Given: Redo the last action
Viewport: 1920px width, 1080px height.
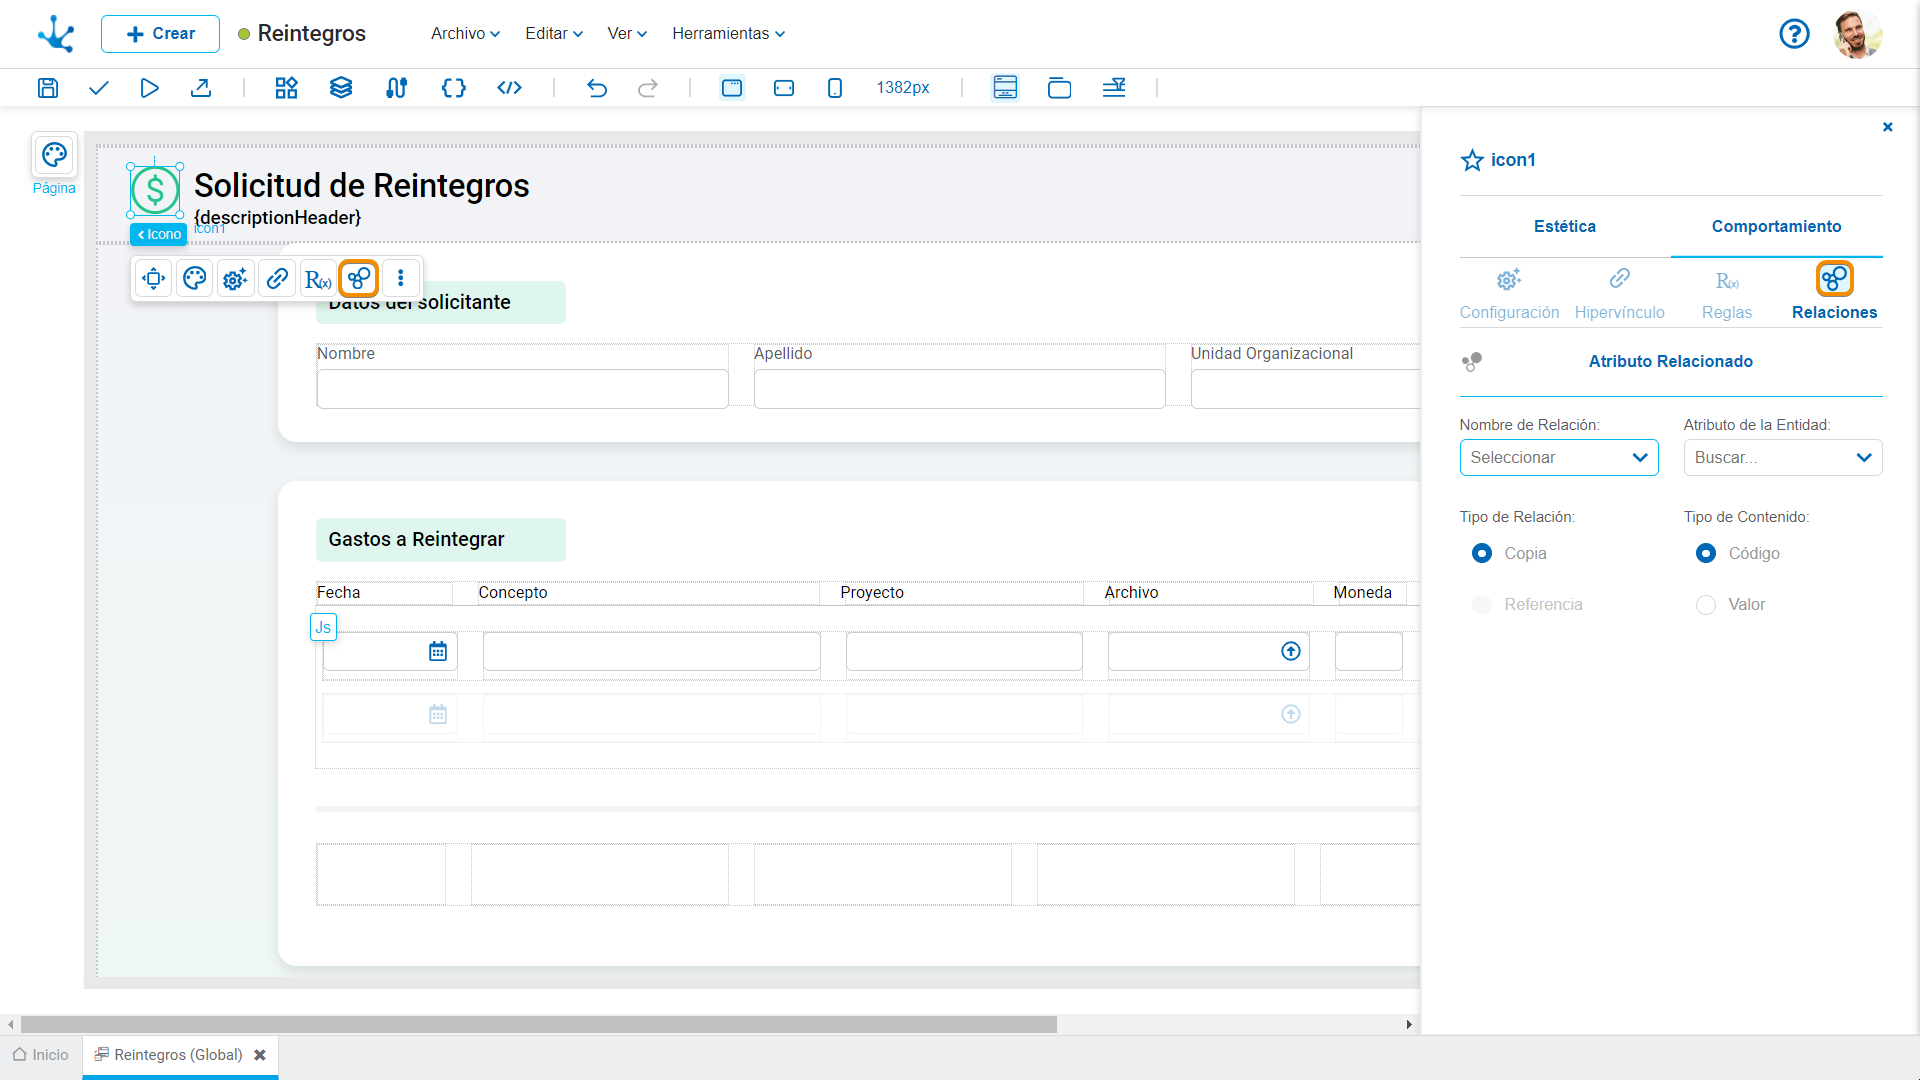Looking at the screenshot, I should (x=648, y=88).
